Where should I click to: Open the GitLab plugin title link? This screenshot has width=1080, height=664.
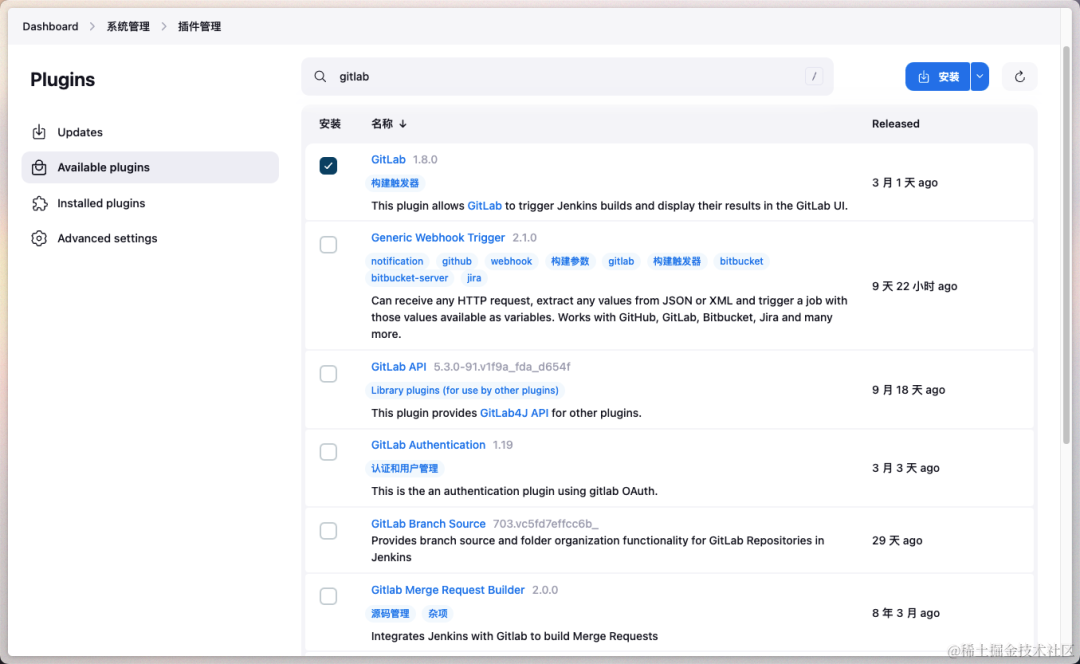(x=388, y=159)
